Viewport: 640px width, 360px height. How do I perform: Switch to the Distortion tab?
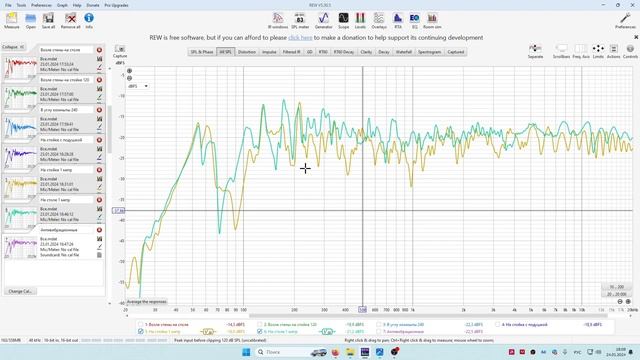click(x=247, y=52)
